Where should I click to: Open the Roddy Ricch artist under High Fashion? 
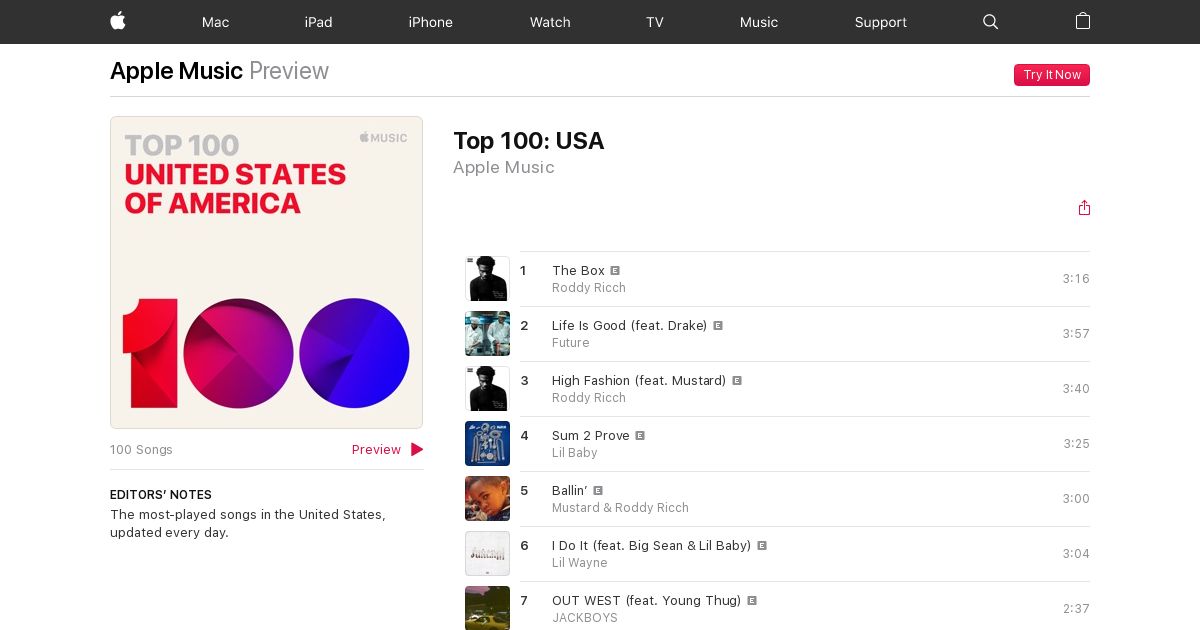coord(589,398)
